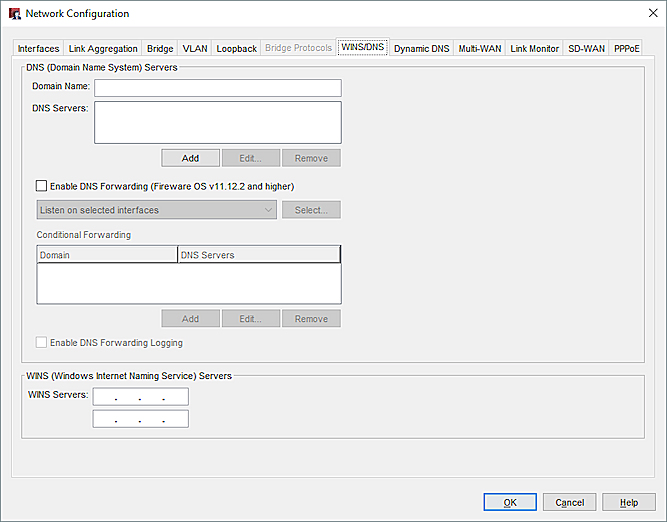
Task: Click the Add button under DNS Servers
Action: pos(190,158)
